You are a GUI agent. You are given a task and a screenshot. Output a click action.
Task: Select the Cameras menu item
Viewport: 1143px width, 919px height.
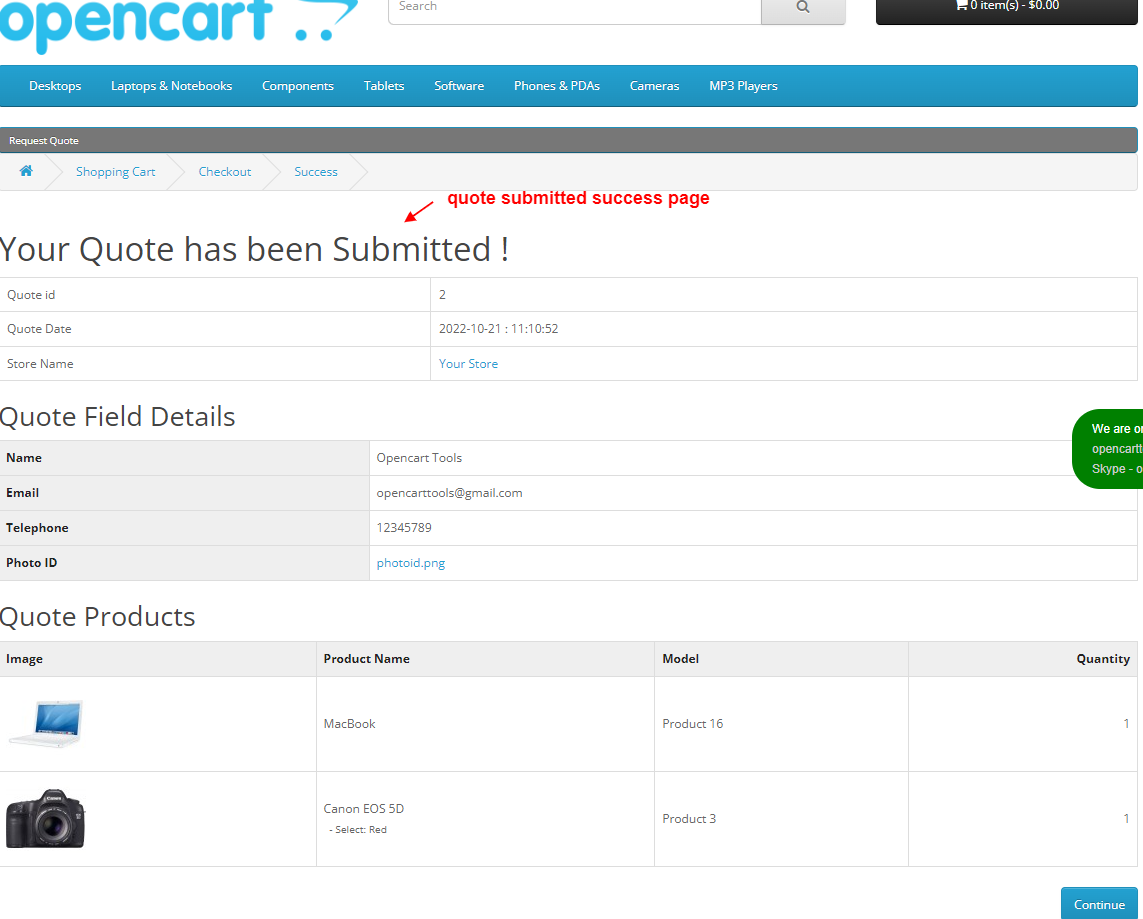[x=655, y=86]
